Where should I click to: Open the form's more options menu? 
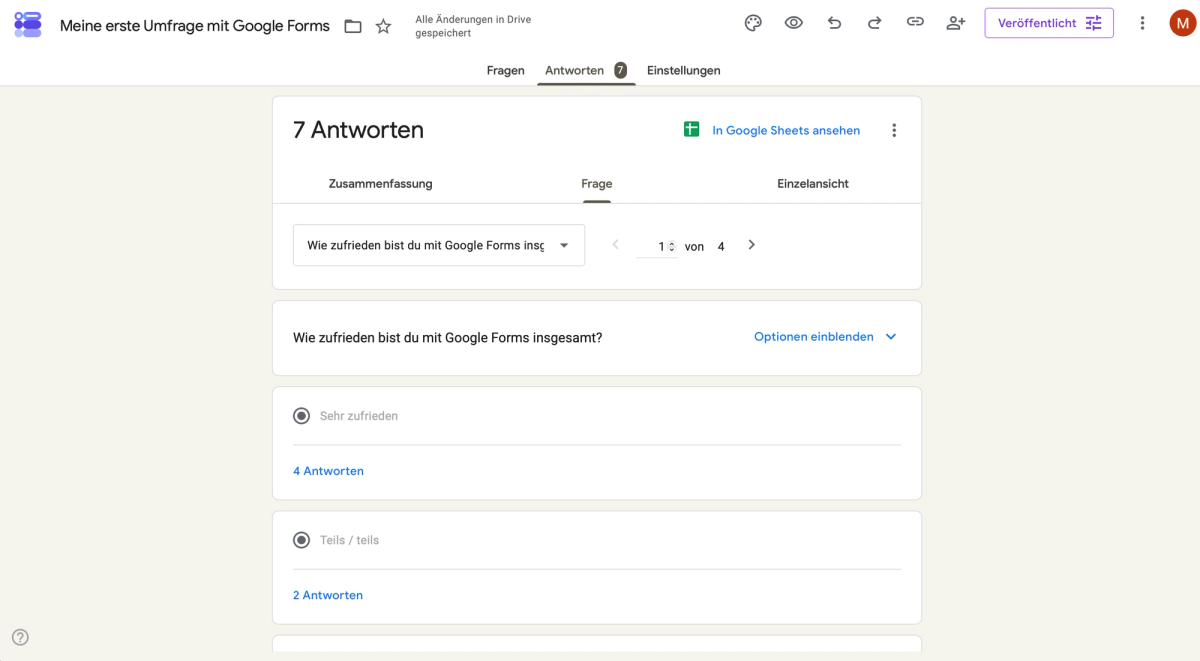point(1142,23)
